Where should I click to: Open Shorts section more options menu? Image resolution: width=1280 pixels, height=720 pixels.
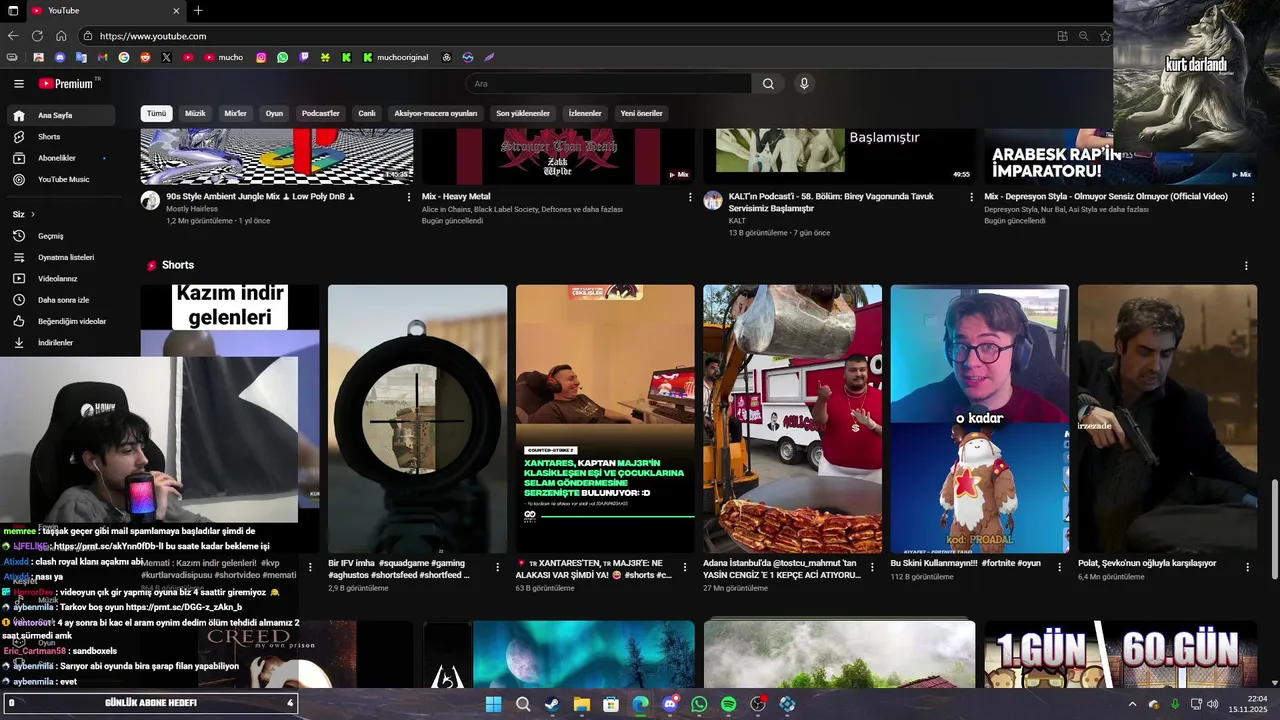pos(1246,266)
